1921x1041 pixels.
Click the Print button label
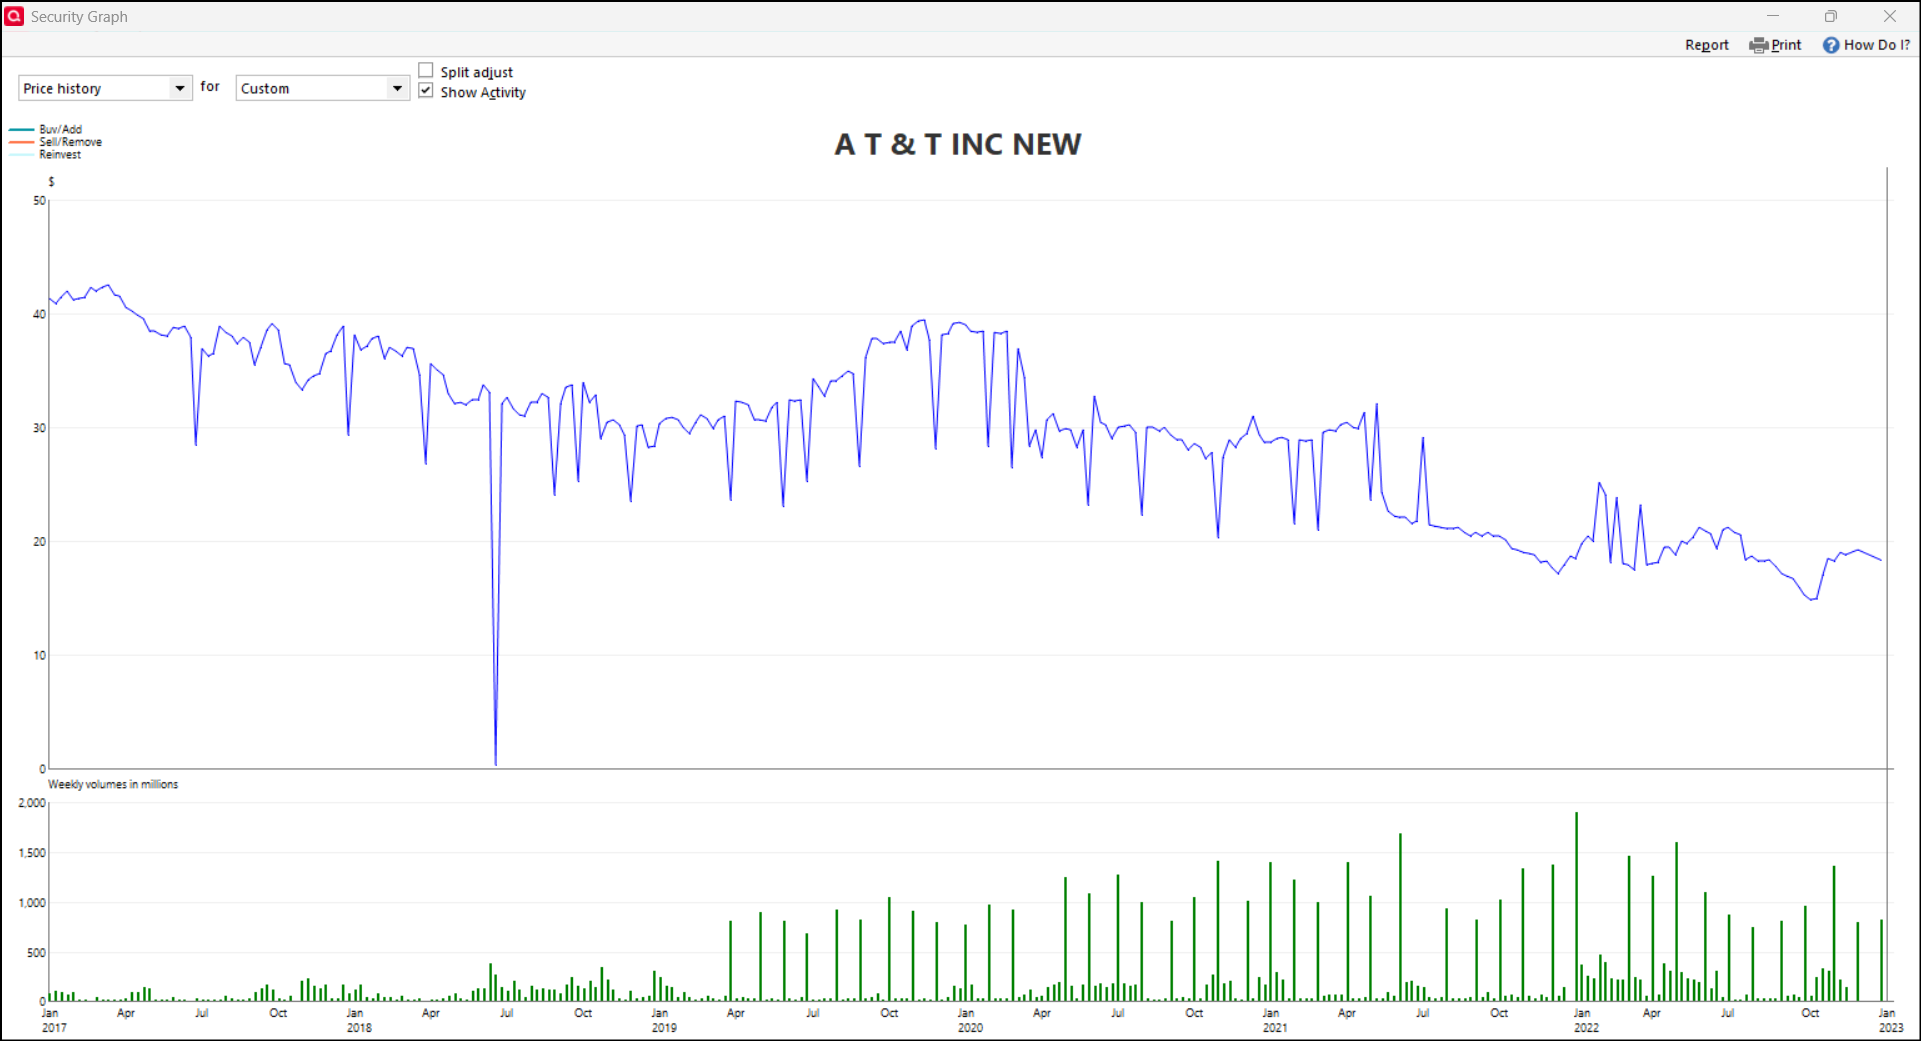[1786, 45]
